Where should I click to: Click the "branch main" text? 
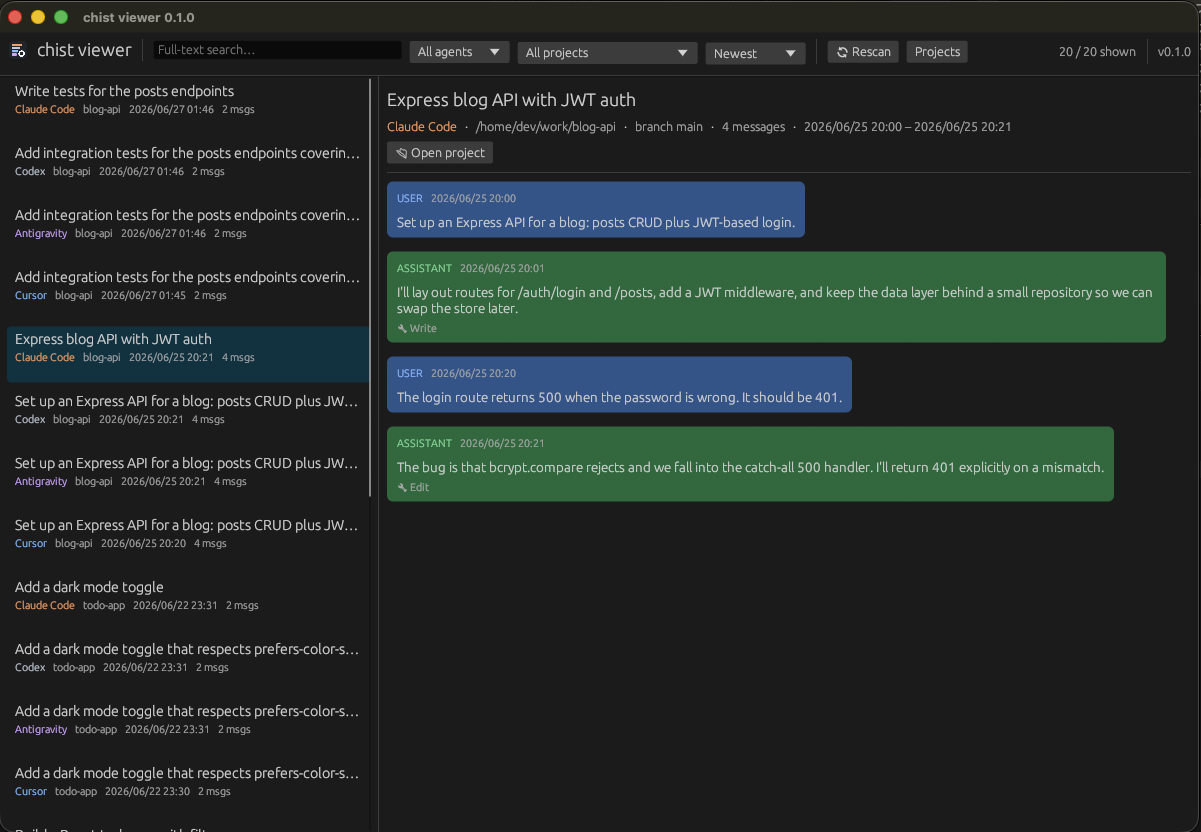click(x=669, y=127)
